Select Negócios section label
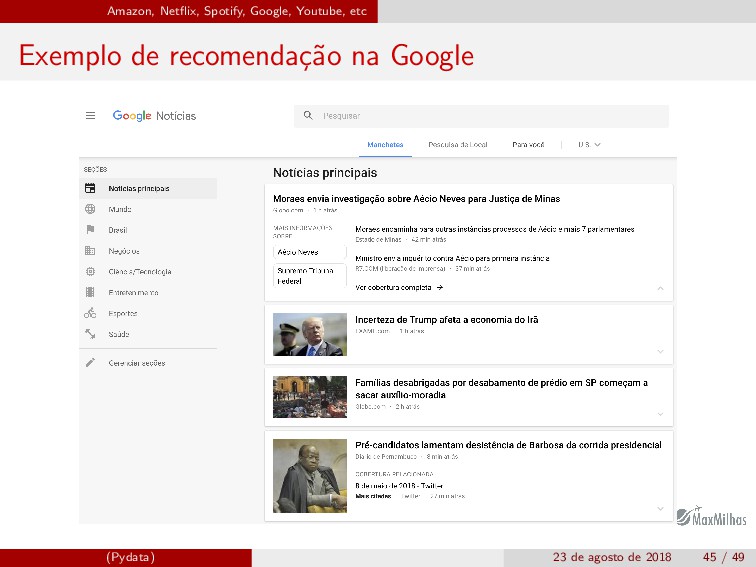Image resolution: width=756 pixels, height=567 pixels. 124,251
